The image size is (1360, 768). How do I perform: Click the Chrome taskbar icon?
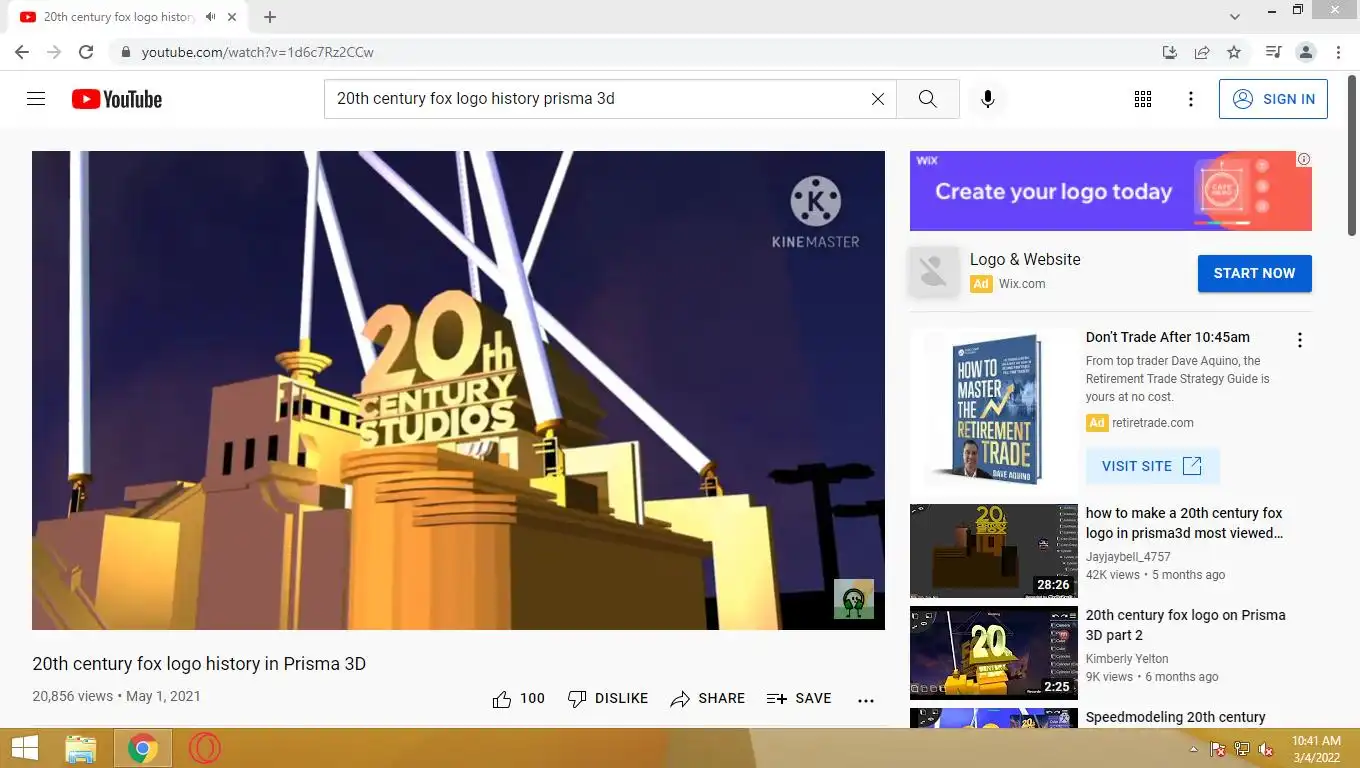[142, 748]
